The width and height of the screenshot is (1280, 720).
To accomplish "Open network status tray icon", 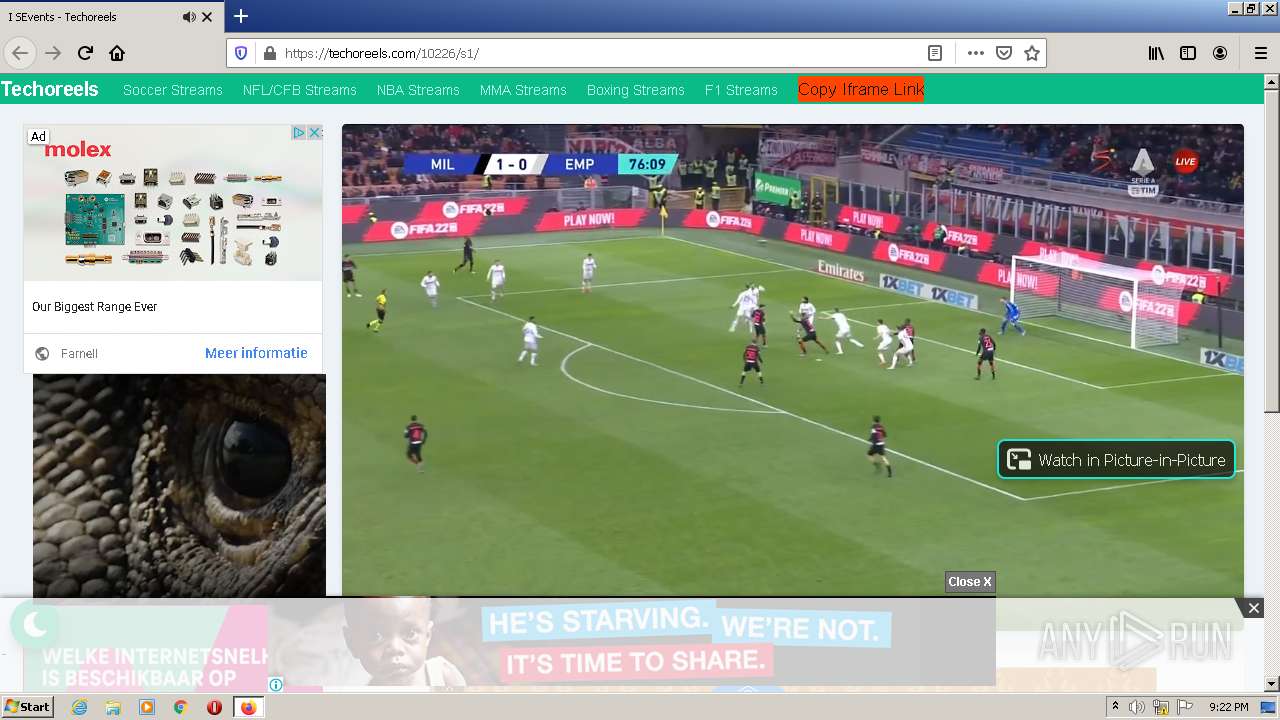I will [x=1161, y=707].
